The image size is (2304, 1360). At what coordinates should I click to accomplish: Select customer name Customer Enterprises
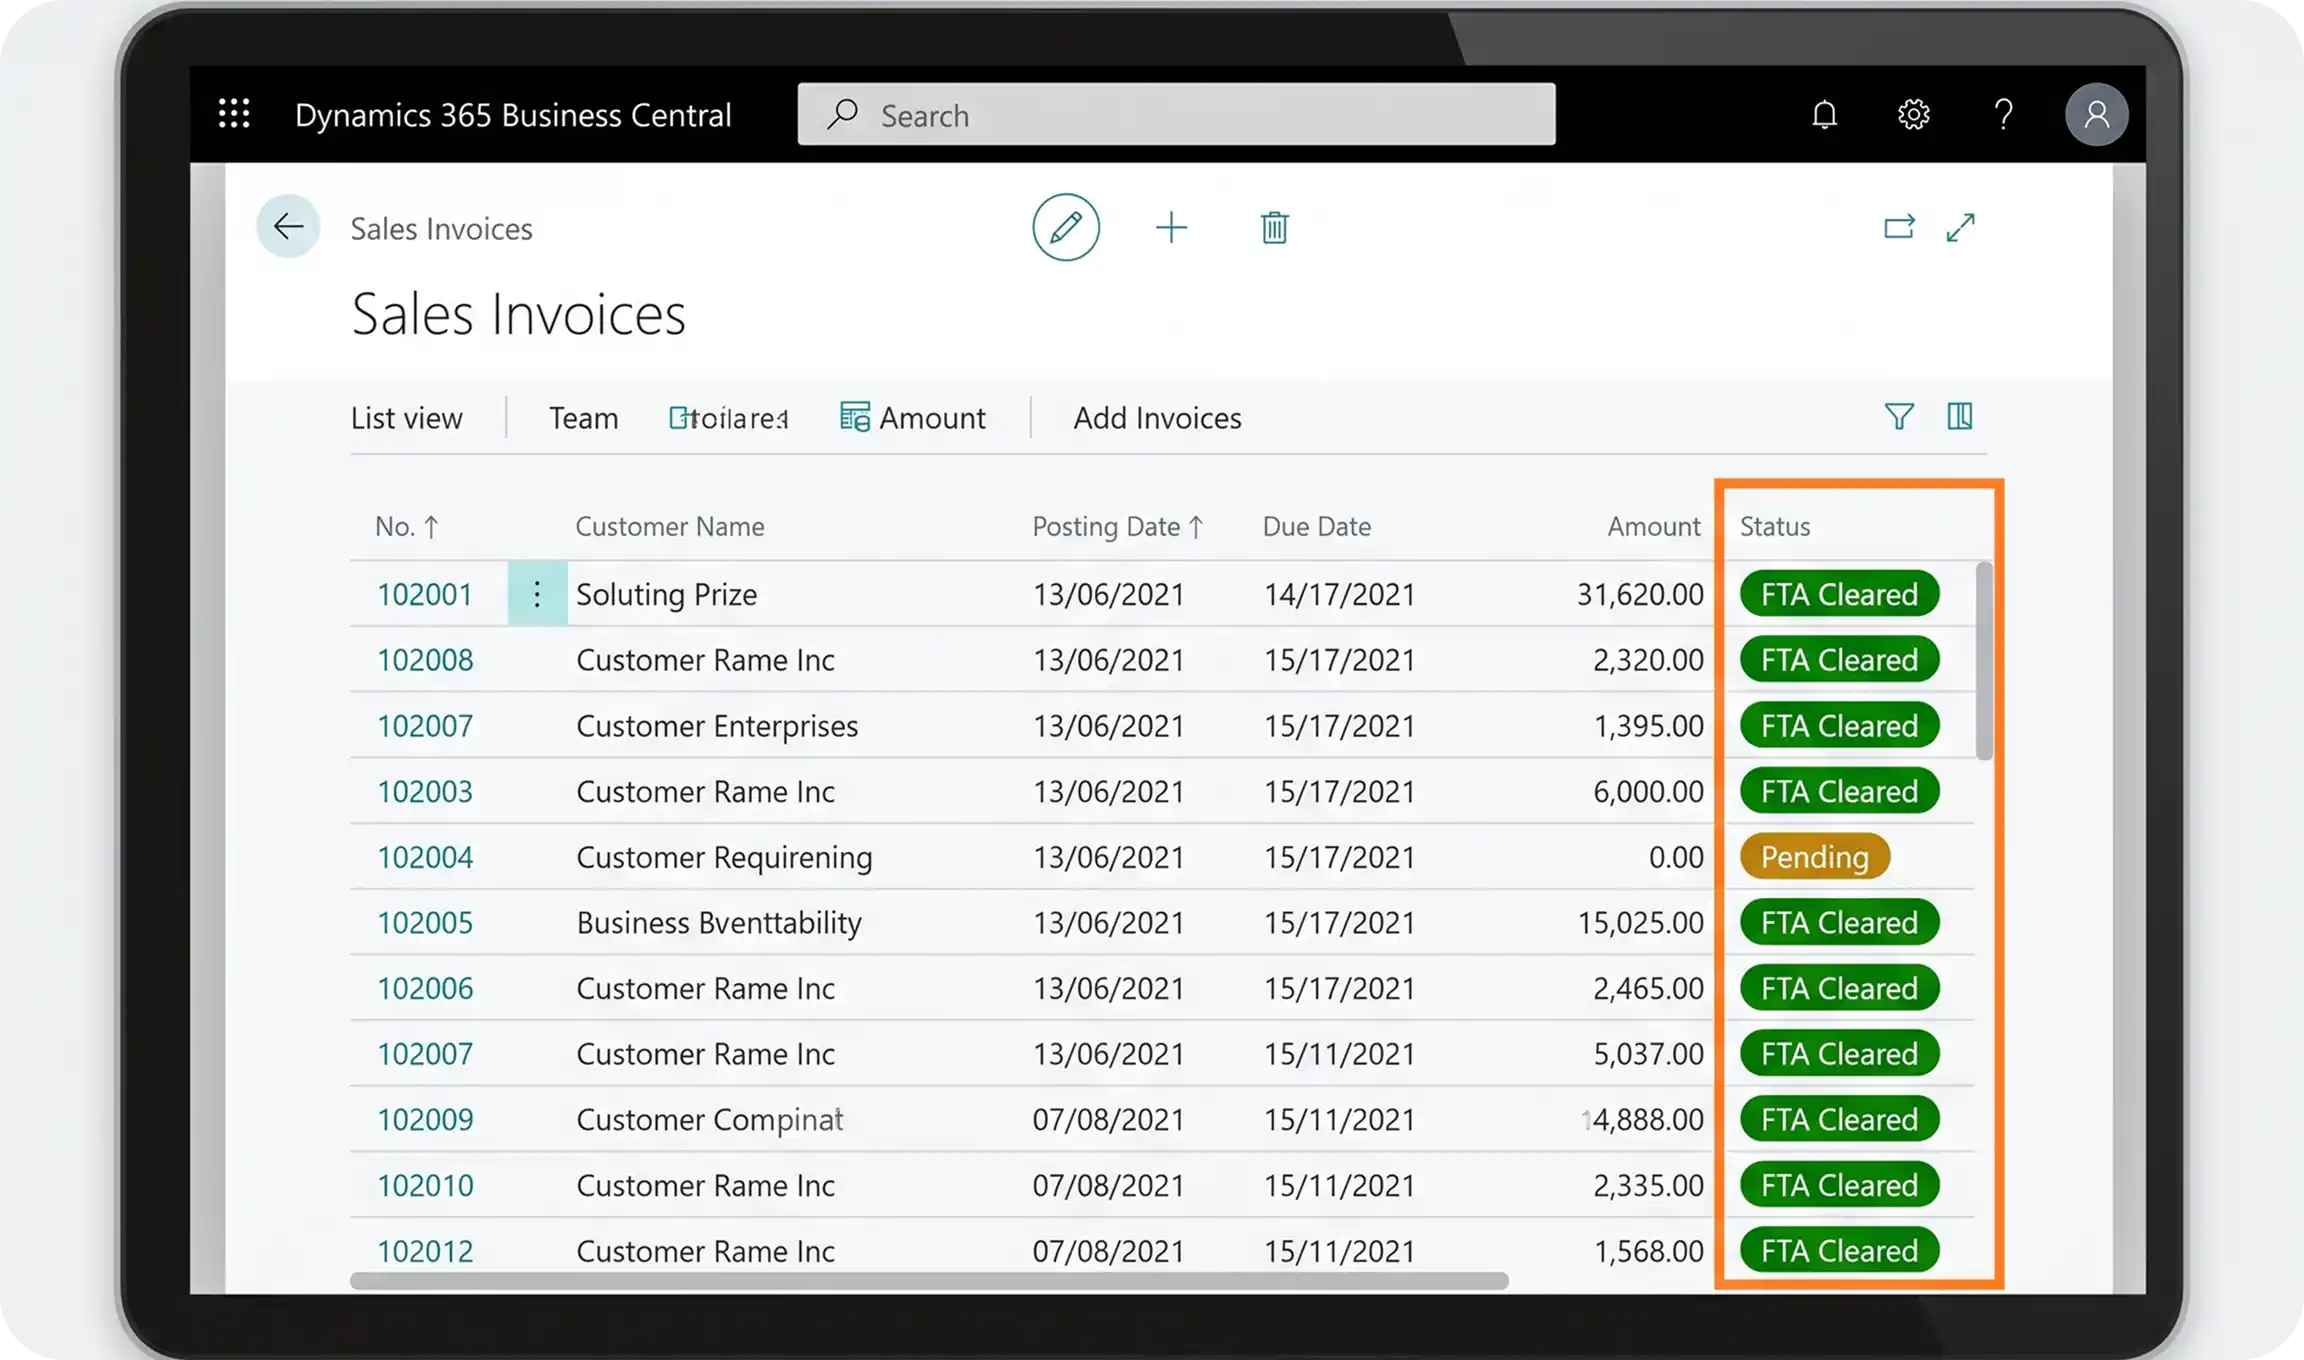click(717, 726)
